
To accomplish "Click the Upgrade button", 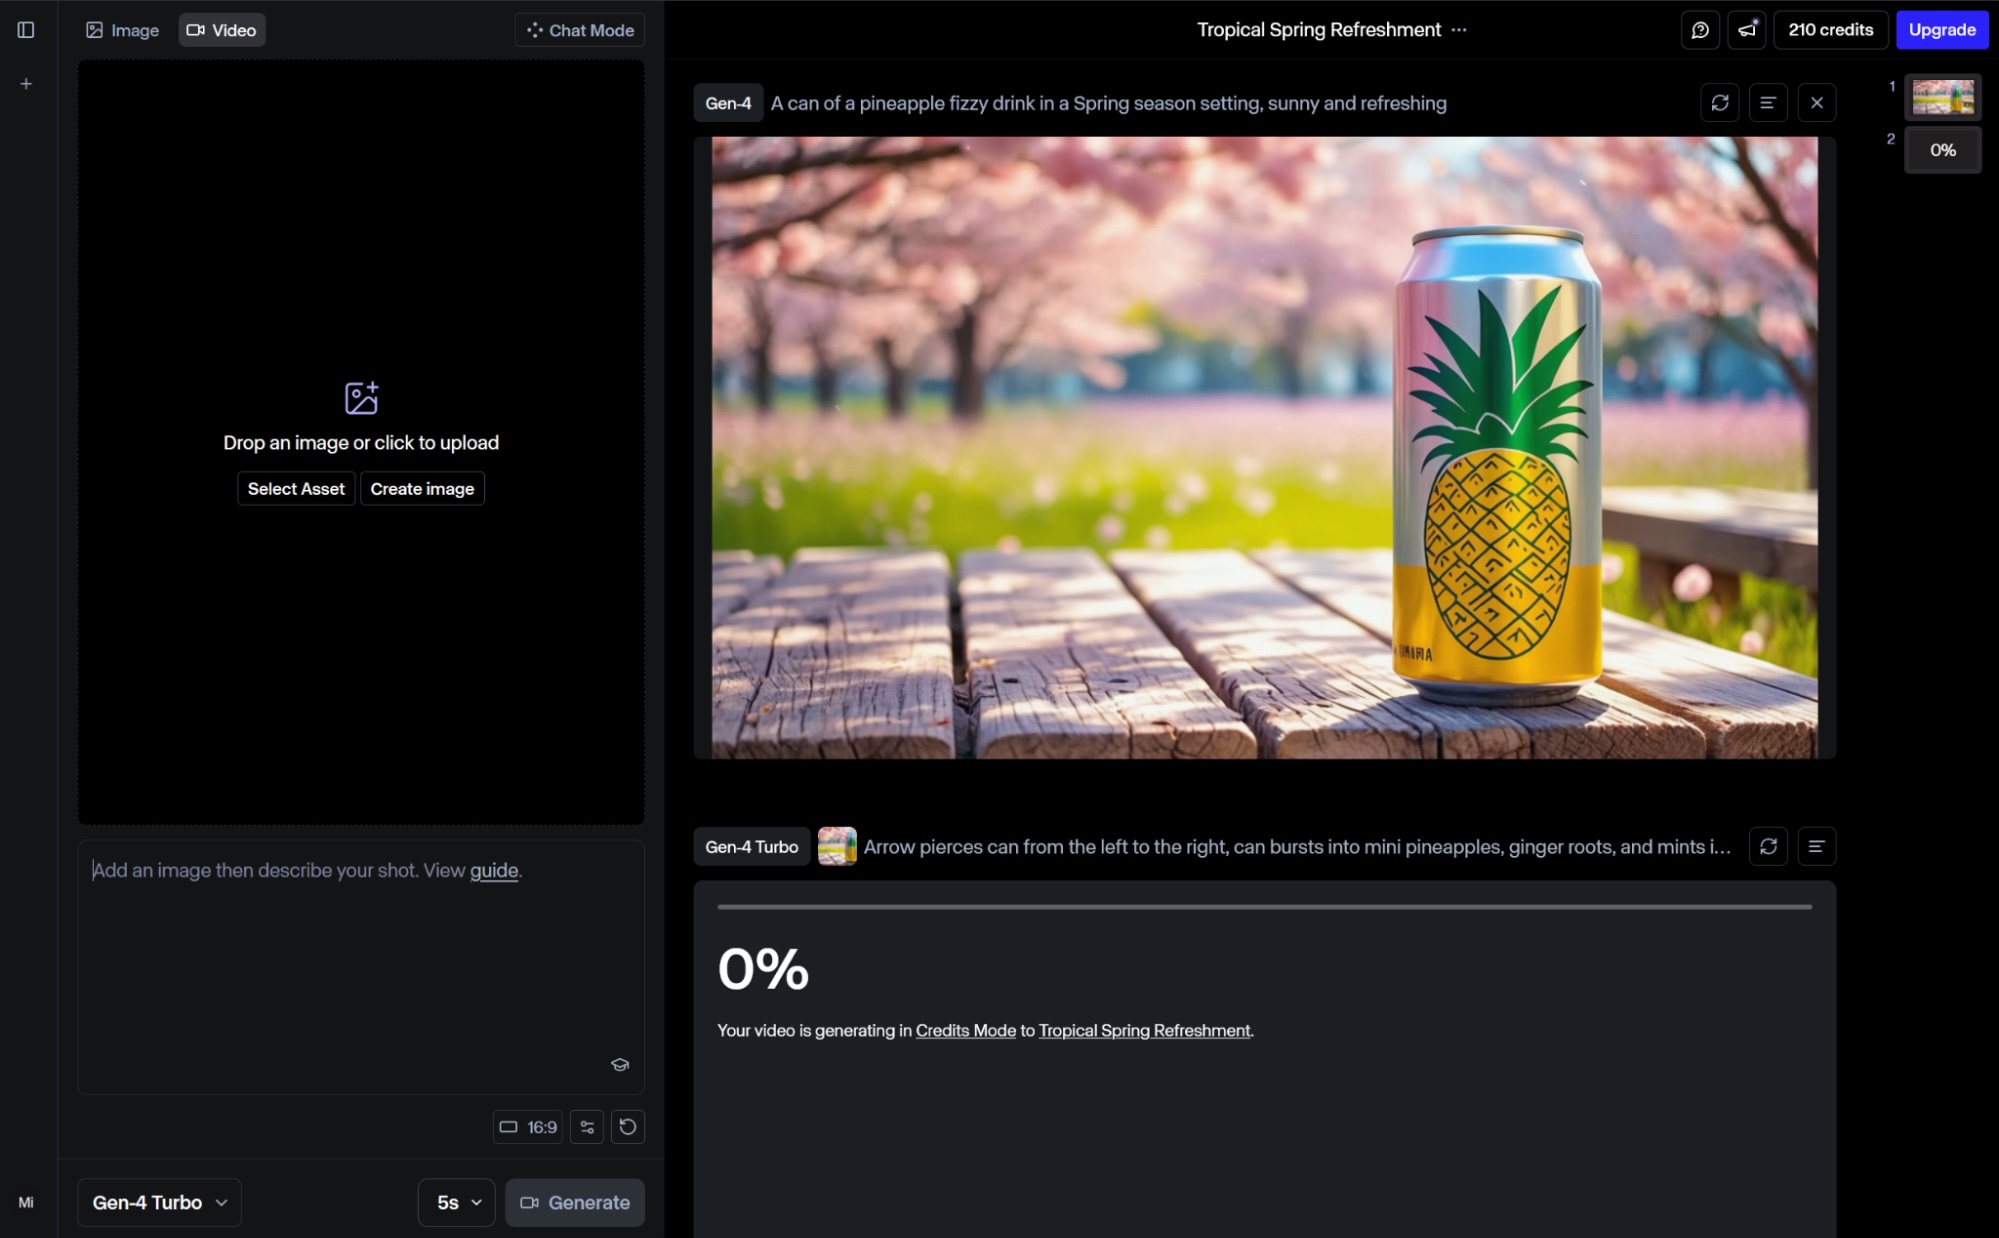I will 1941,30.
